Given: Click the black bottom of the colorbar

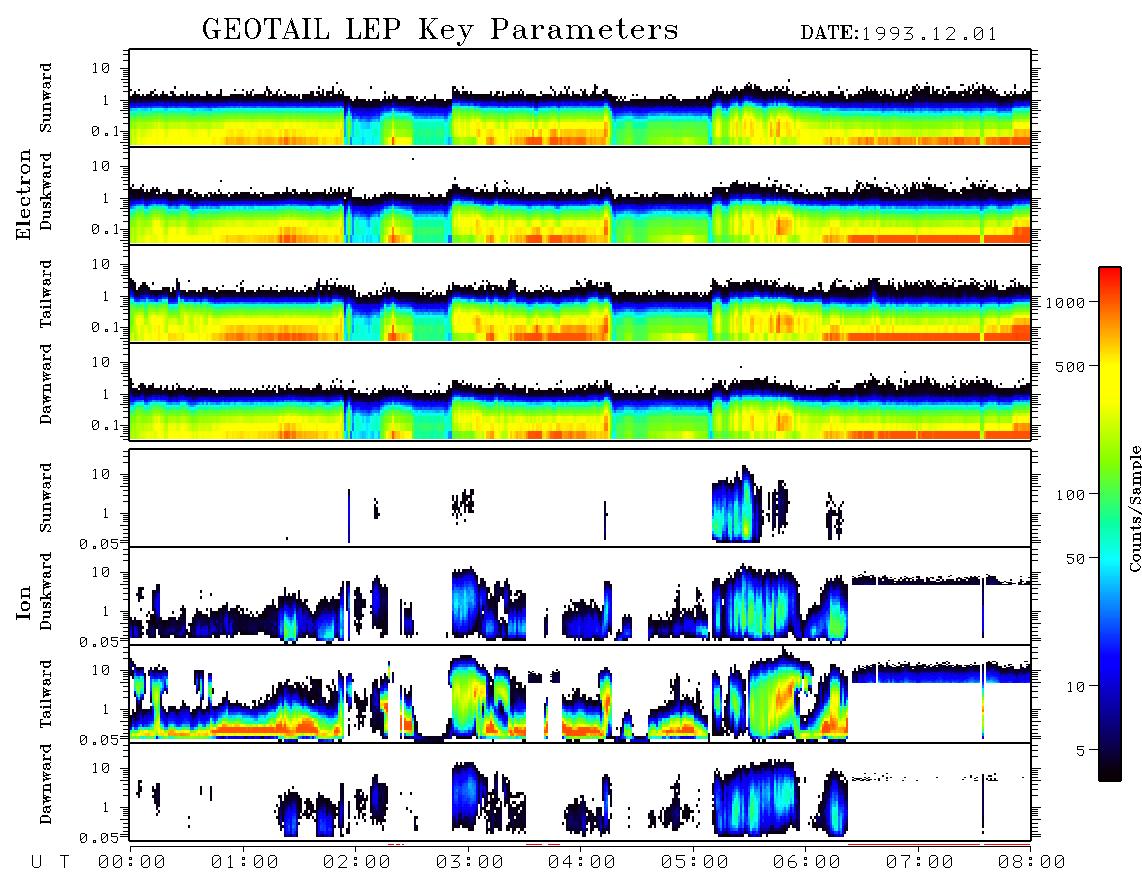Looking at the screenshot, I should point(1110,772).
